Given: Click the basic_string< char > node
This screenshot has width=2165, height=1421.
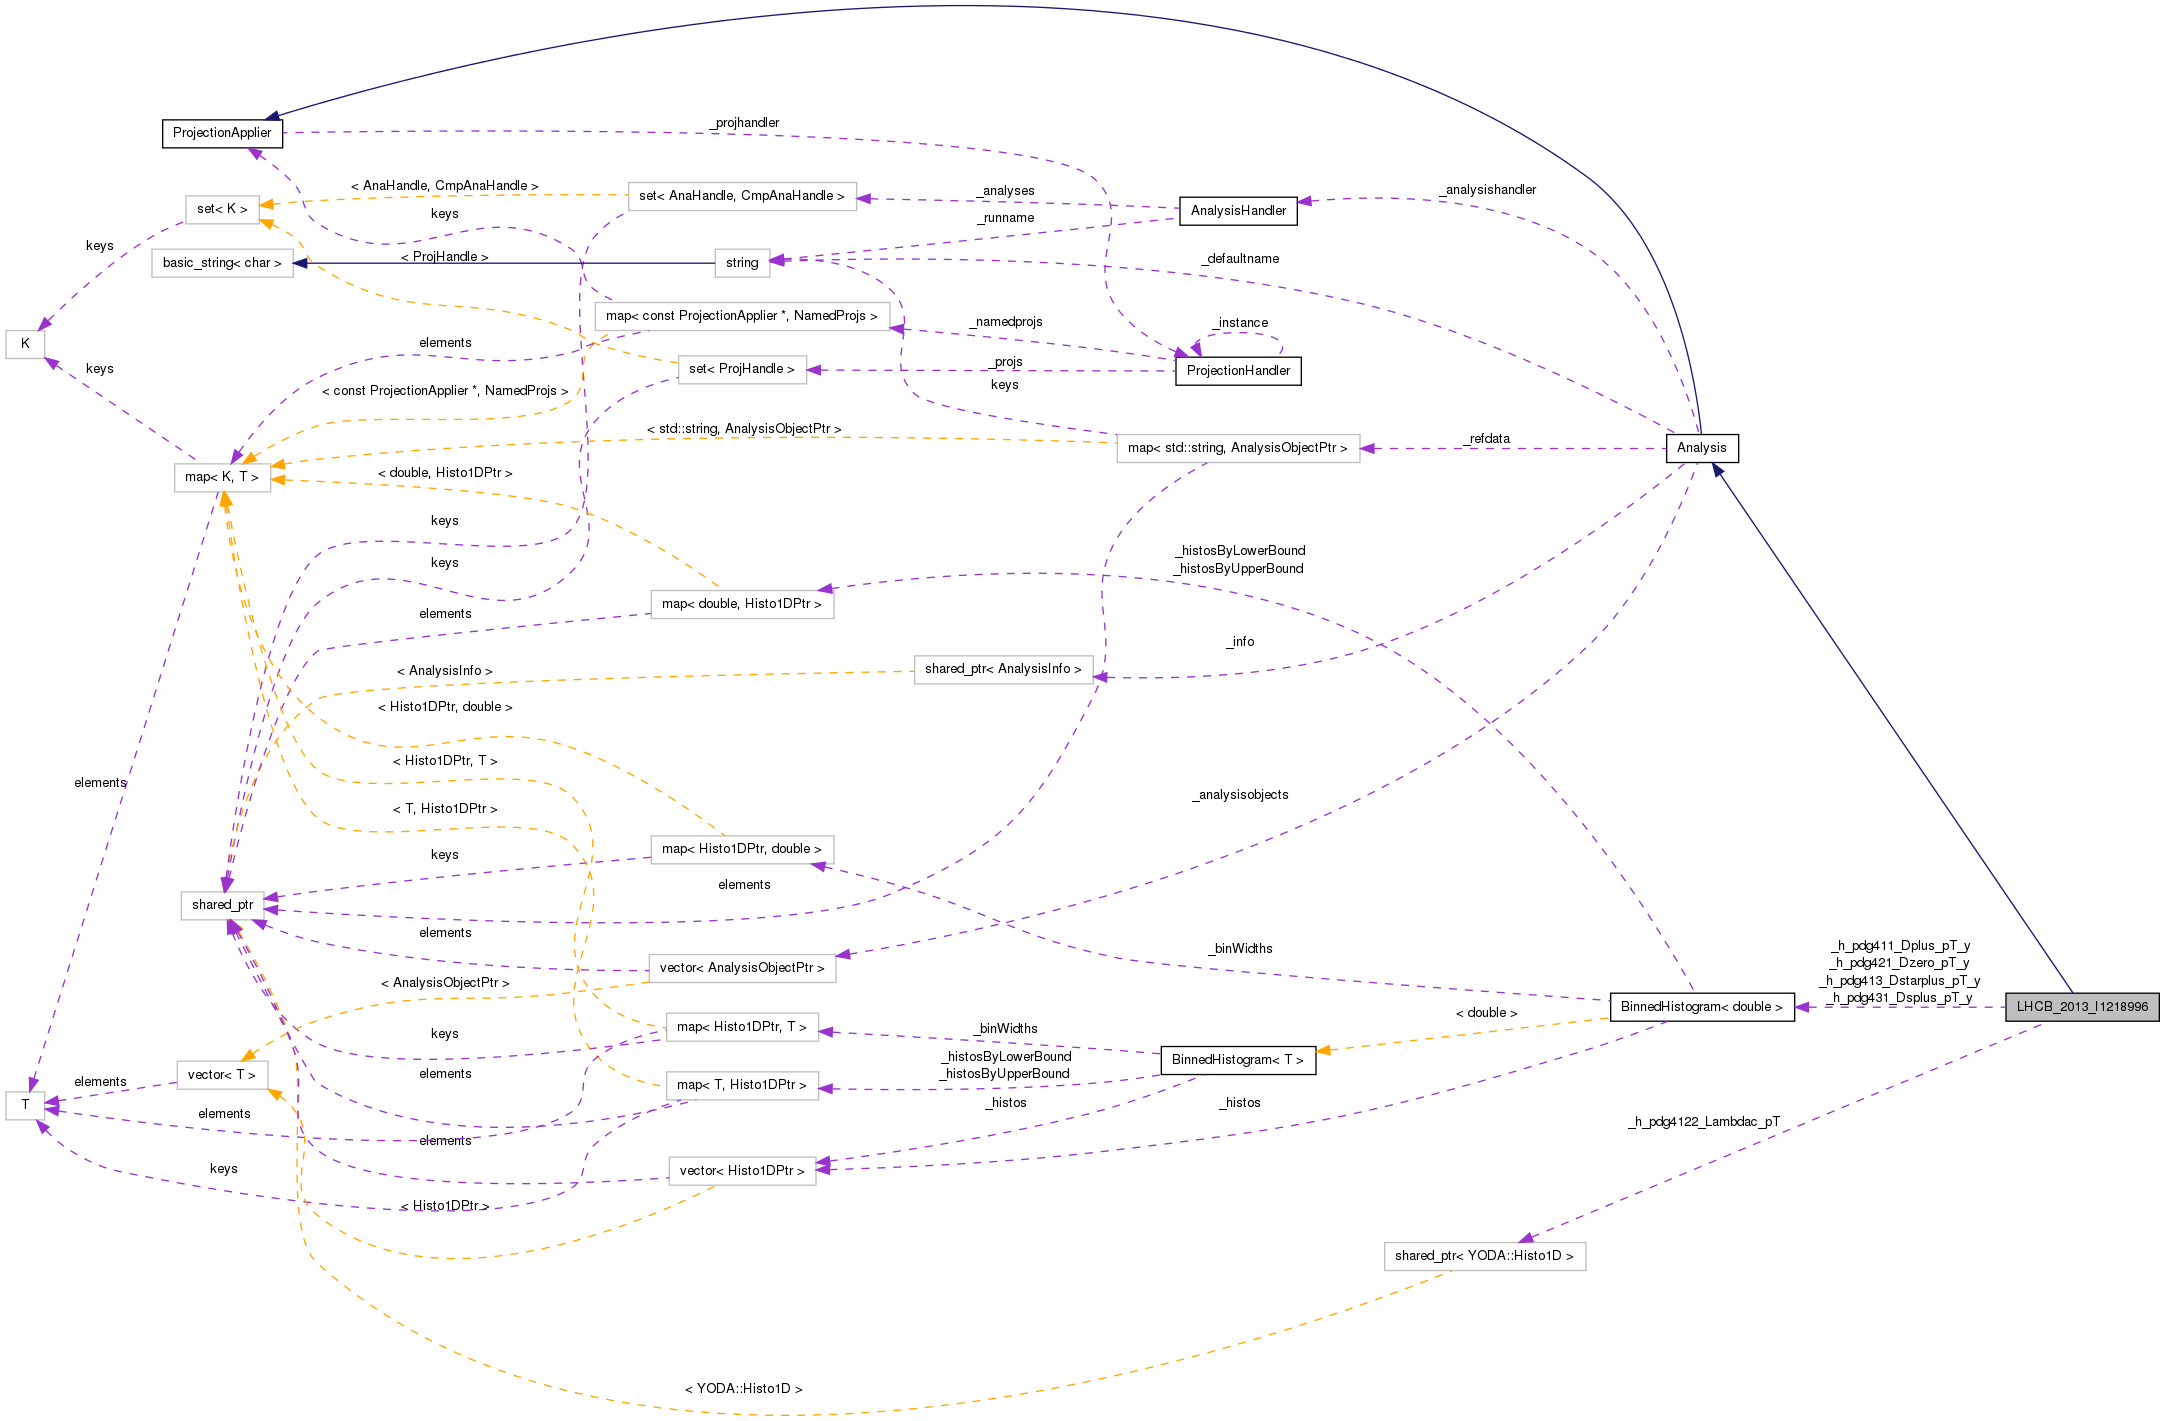Looking at the screenshot, I should [x=222, y=263].
